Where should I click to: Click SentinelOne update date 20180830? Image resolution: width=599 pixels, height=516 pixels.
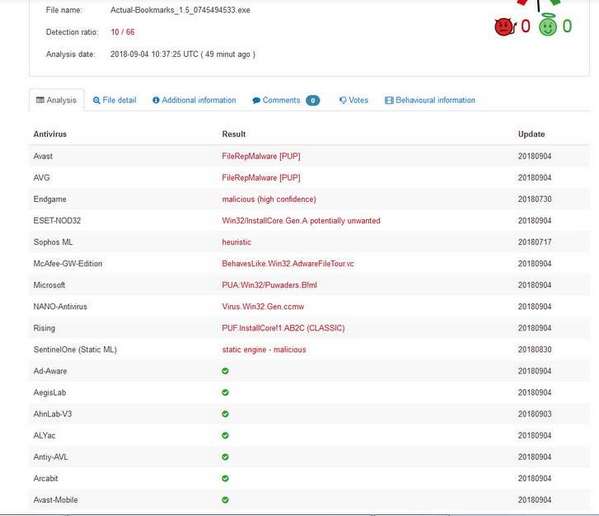coord(534,349)
